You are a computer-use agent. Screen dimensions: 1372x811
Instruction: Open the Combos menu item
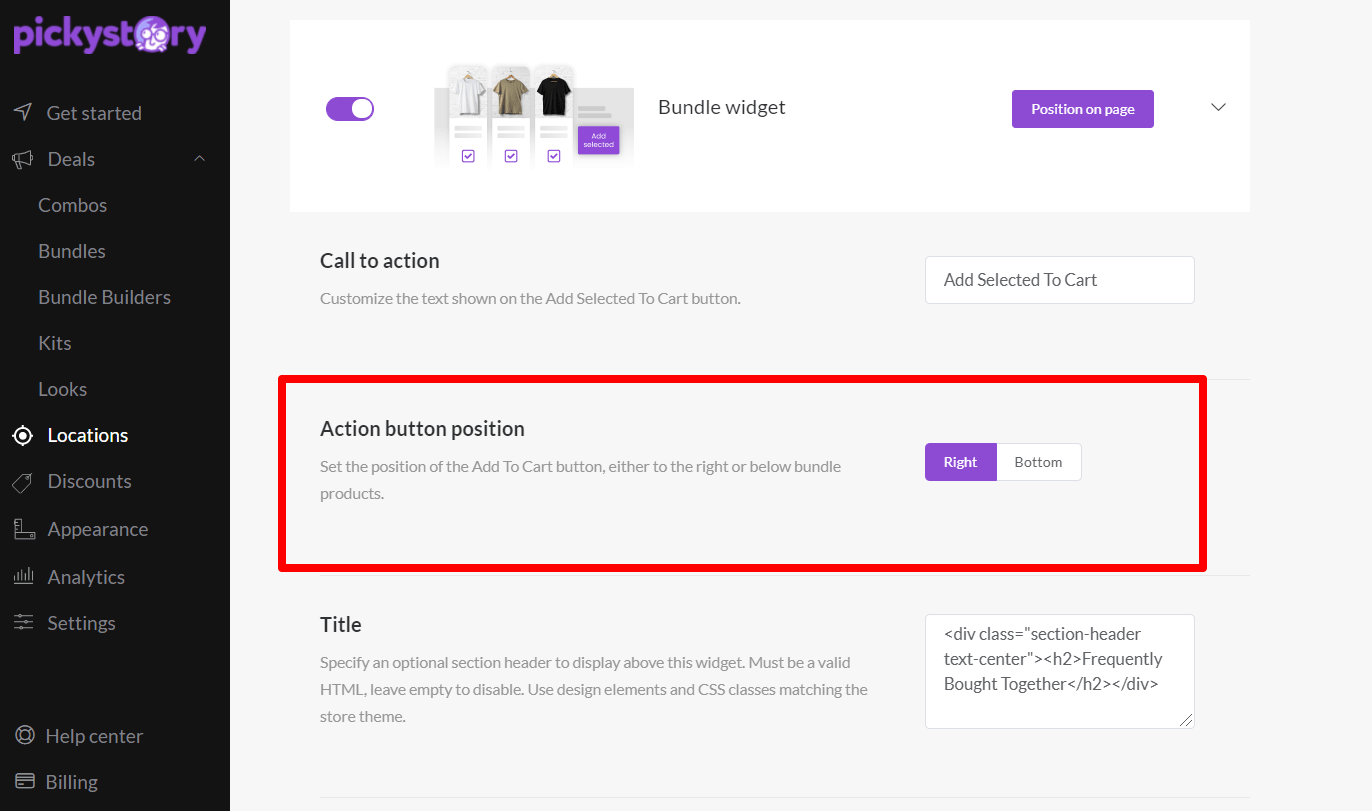(72, 205)
